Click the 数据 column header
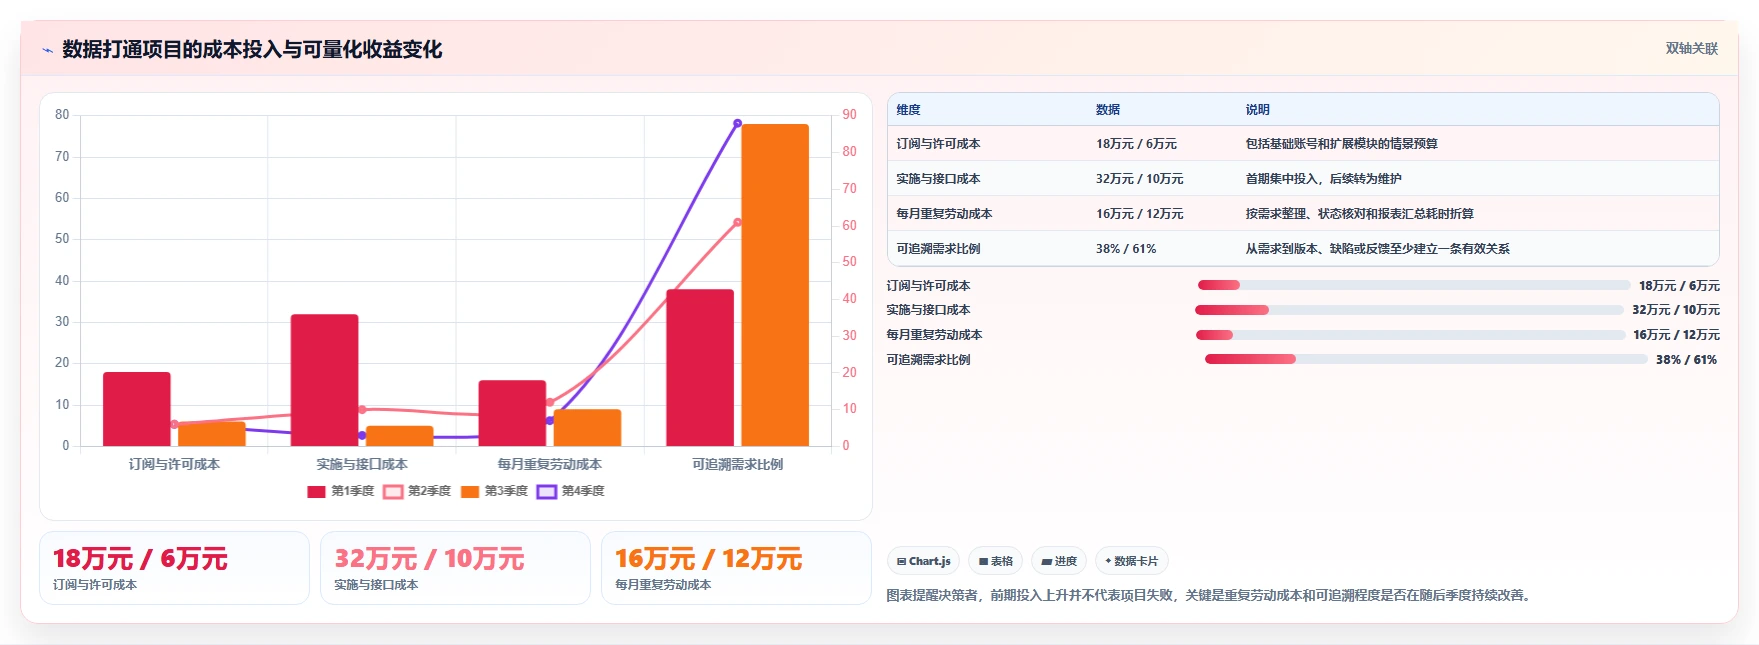This screenshot has width=1759, height=645. point(1108,110)
